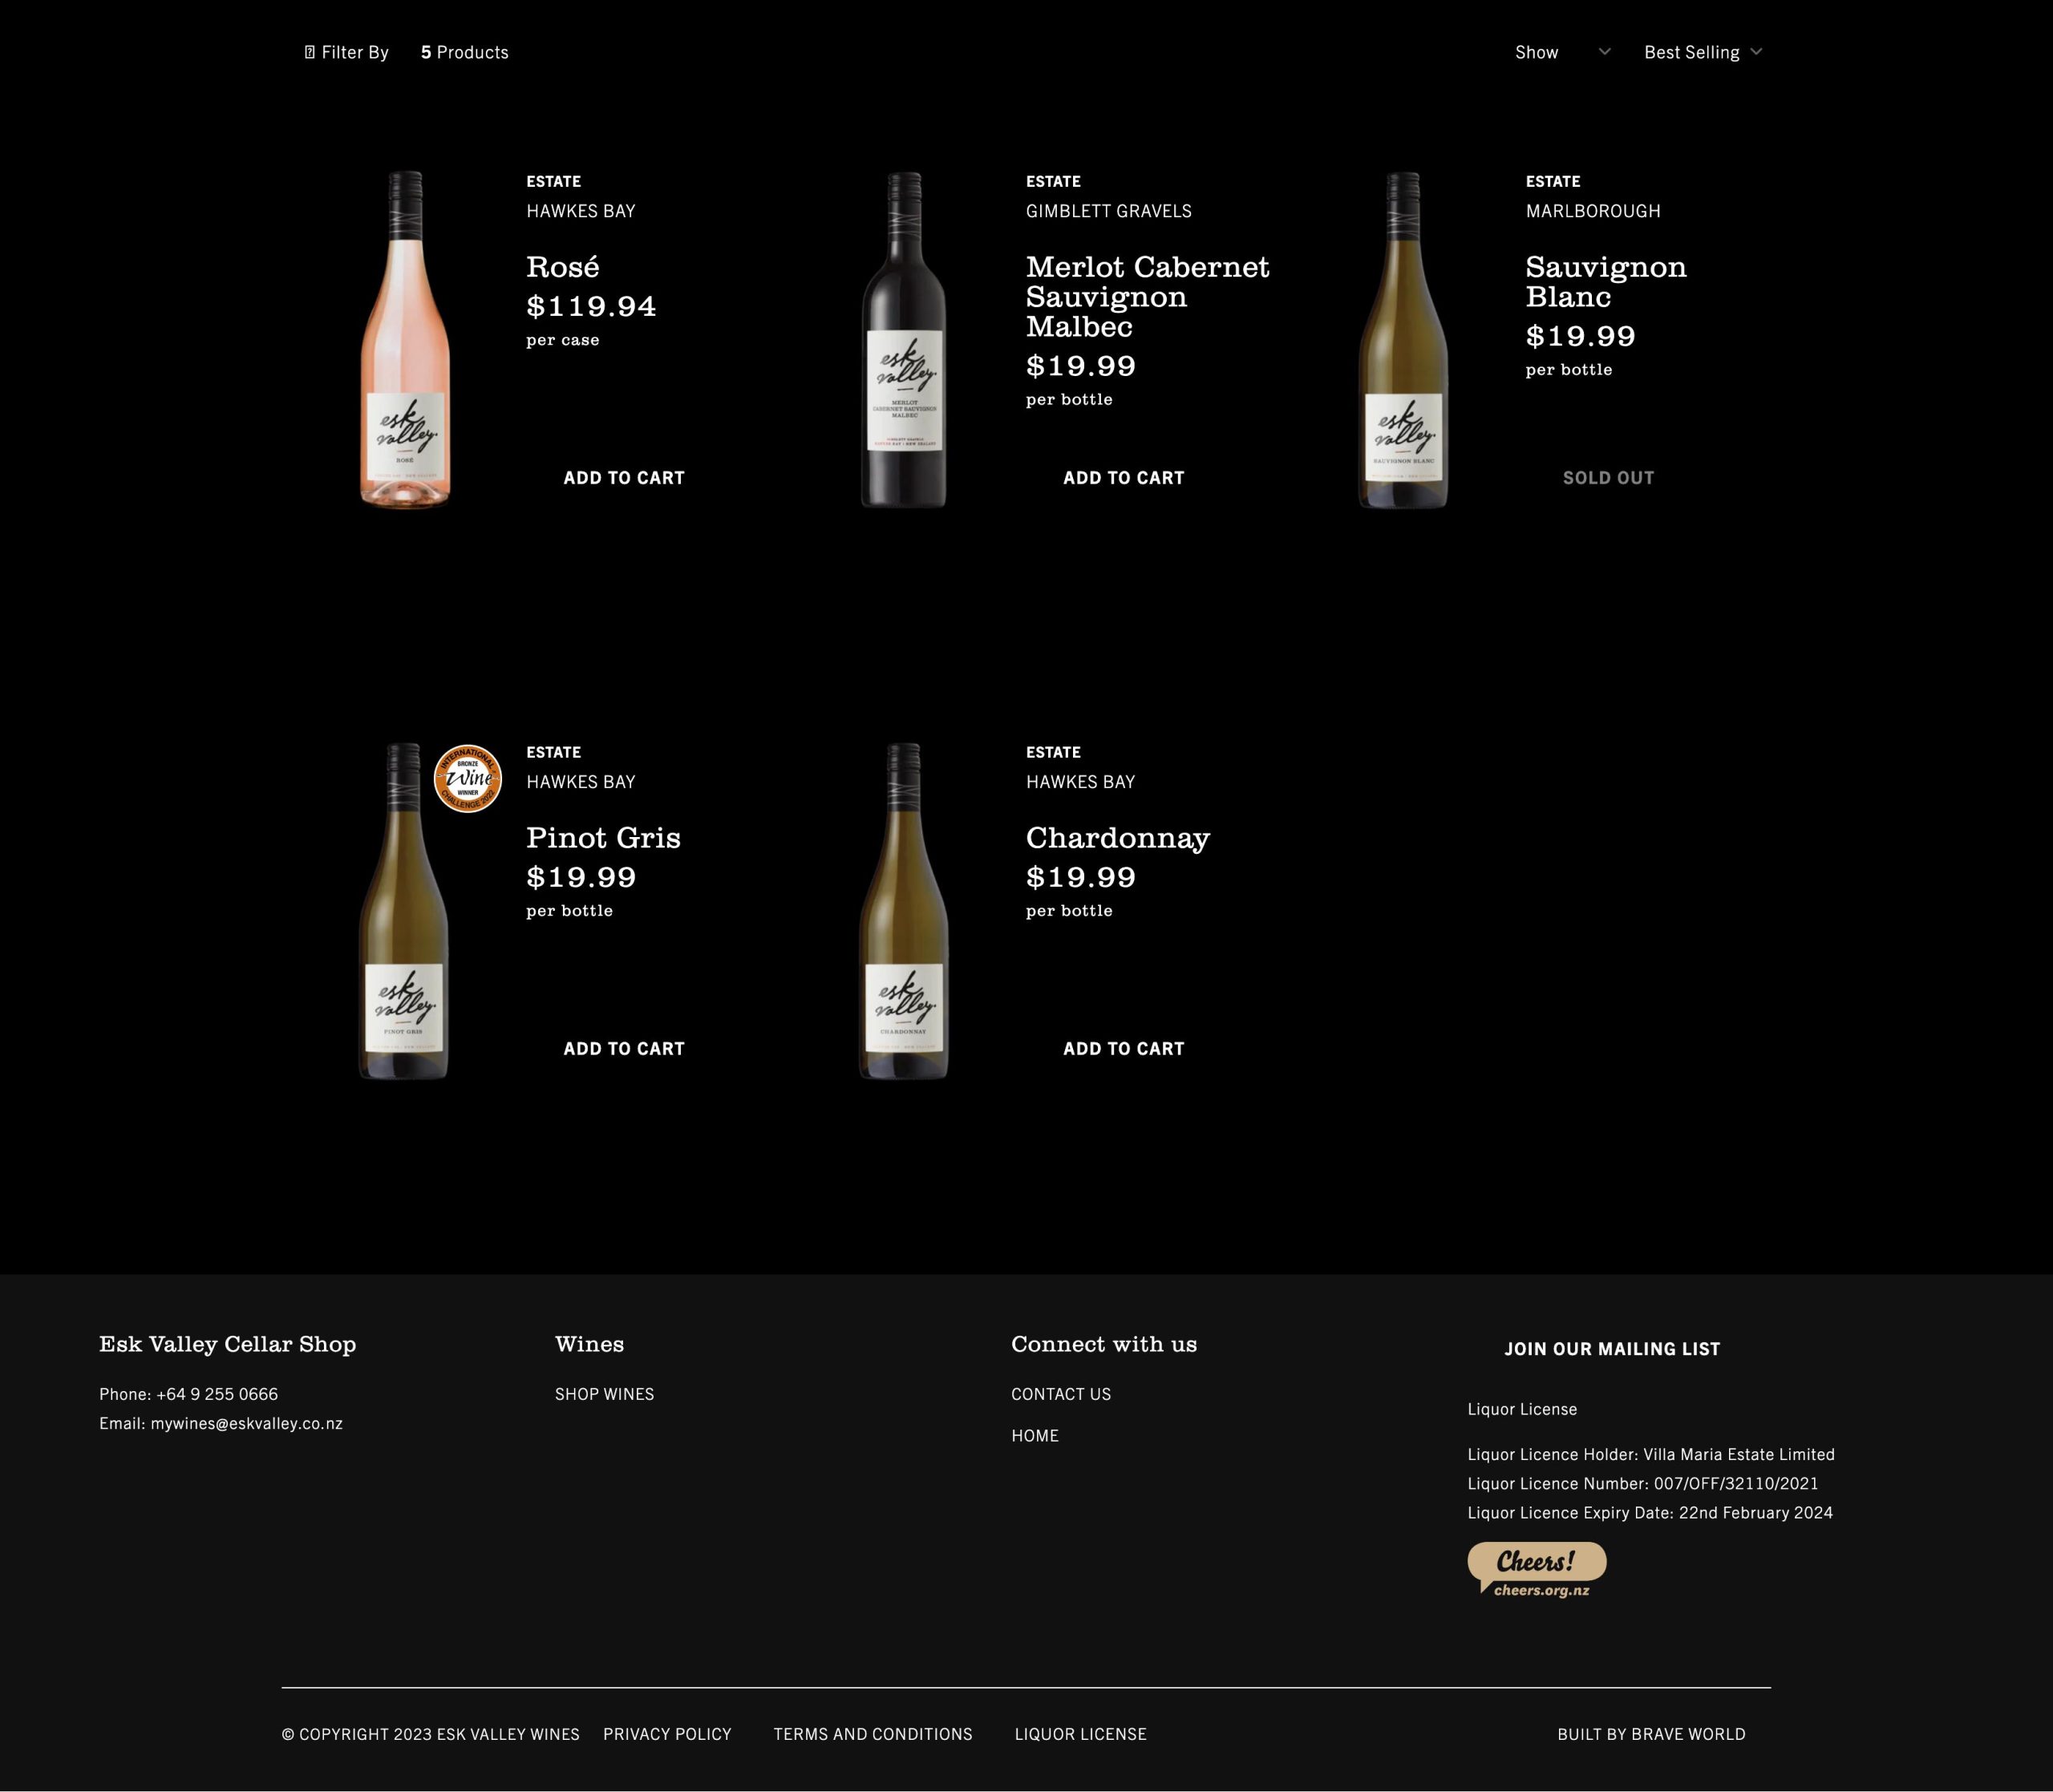
Task: Click the Liquor Licence Number text line
Action: click(x=1643, y=1483)
